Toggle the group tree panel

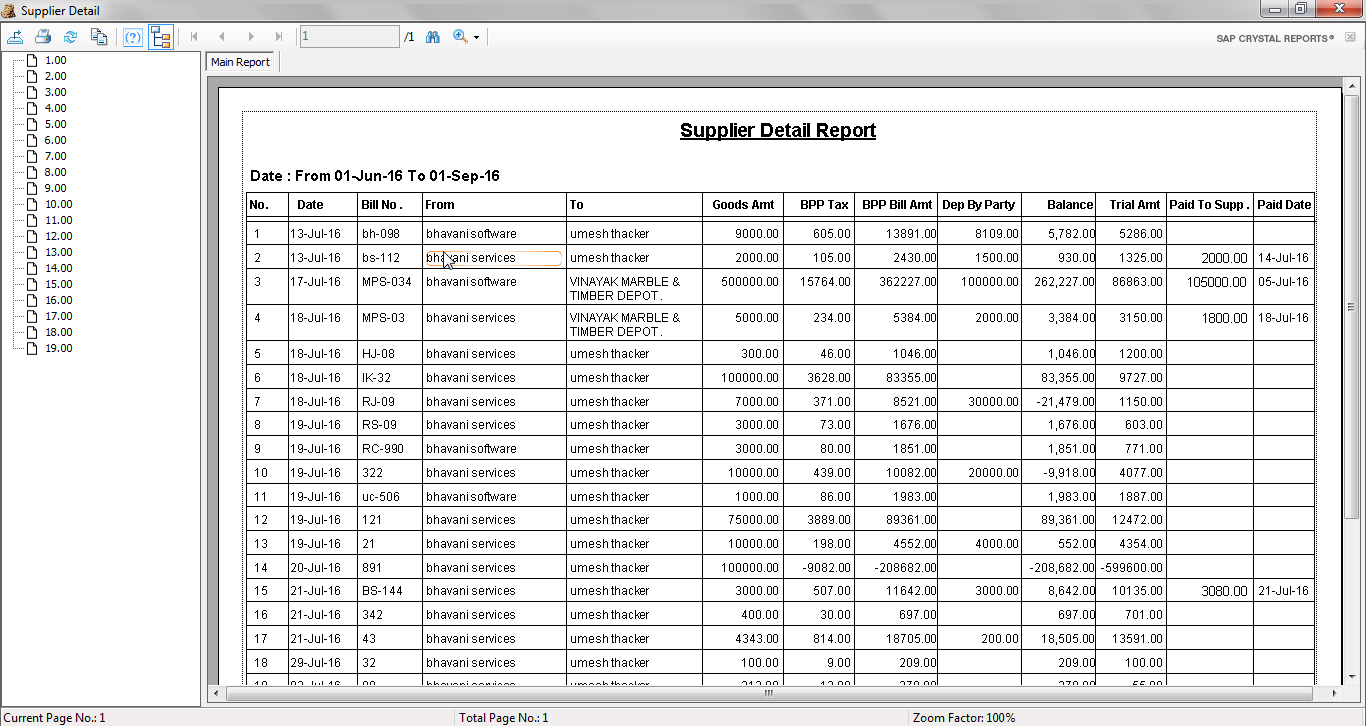point(161,37)
